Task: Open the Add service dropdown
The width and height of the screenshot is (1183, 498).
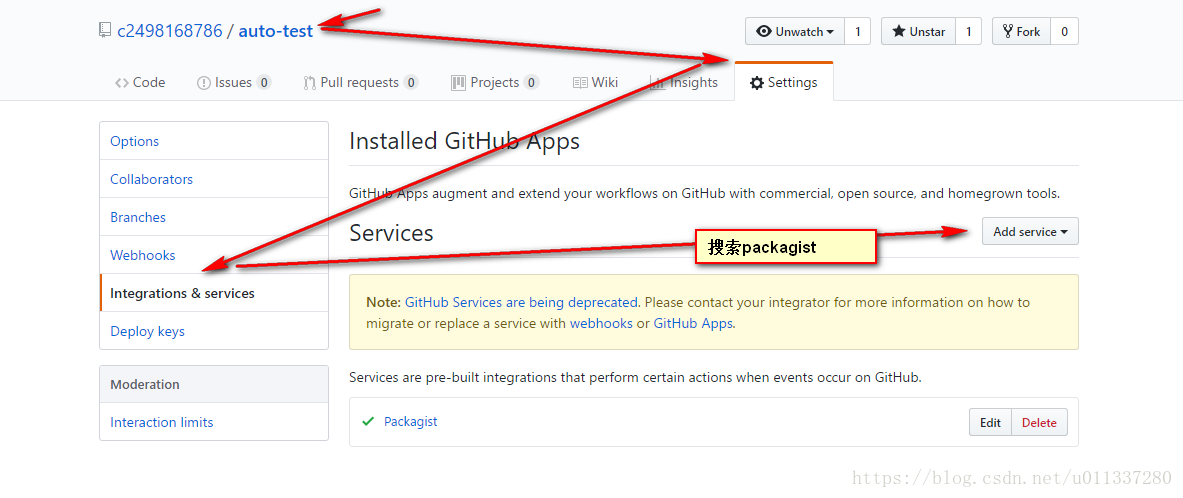Action: click(1030, 232)
